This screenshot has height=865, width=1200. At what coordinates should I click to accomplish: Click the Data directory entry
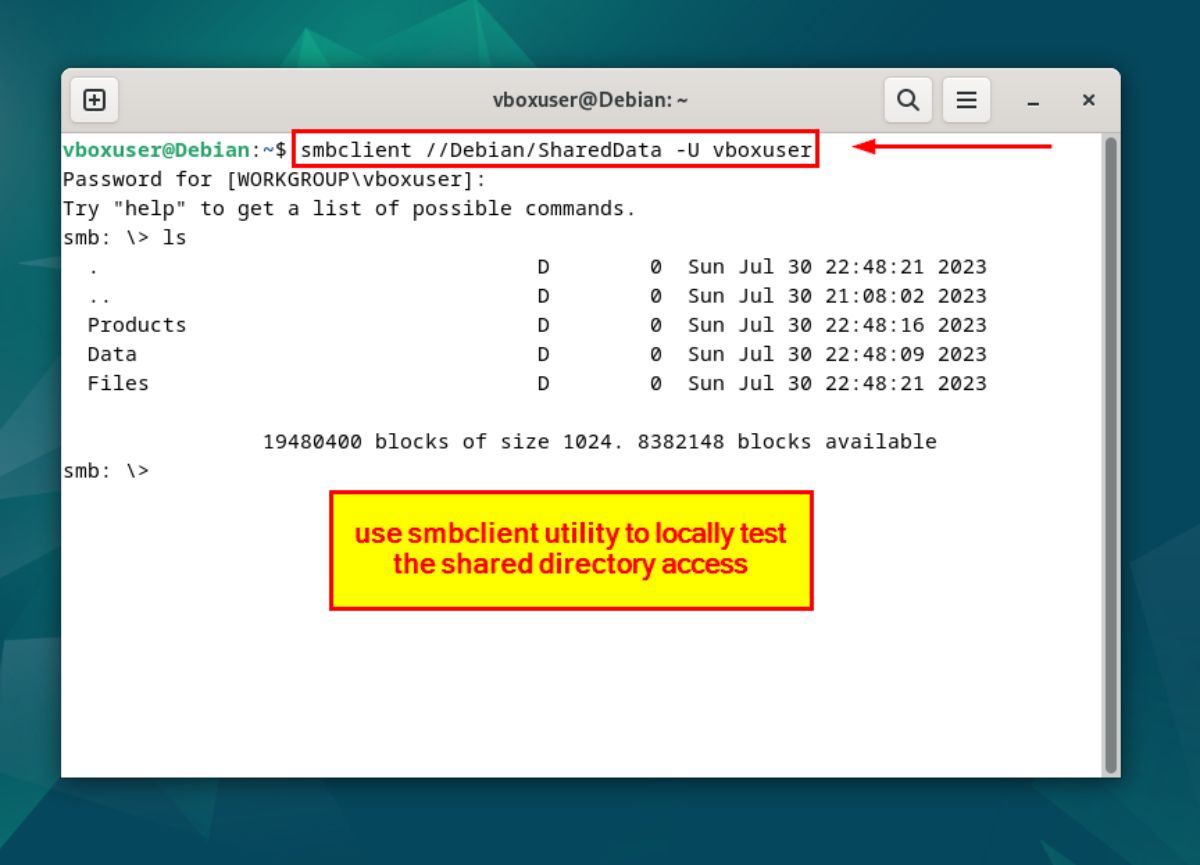pos(112,354)
